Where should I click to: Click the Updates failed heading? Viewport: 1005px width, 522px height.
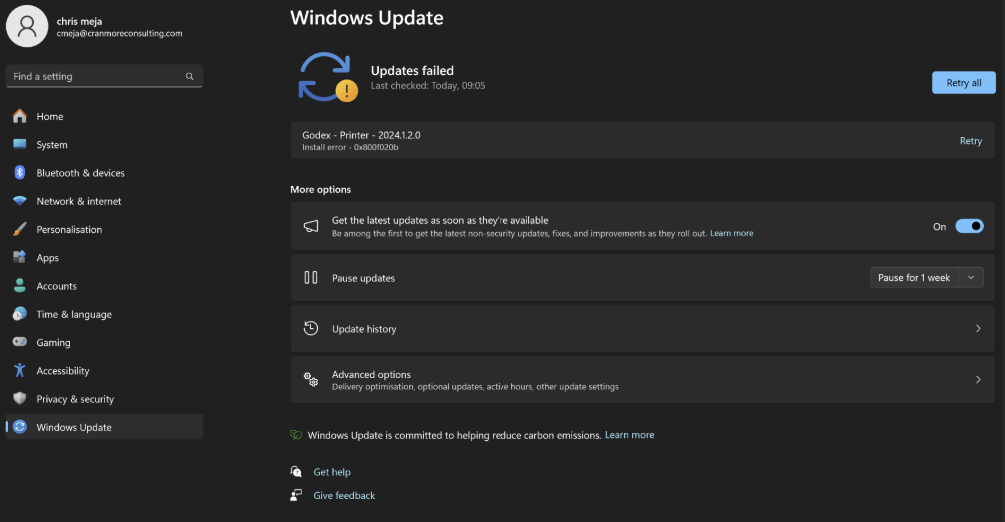click(412, 71)
